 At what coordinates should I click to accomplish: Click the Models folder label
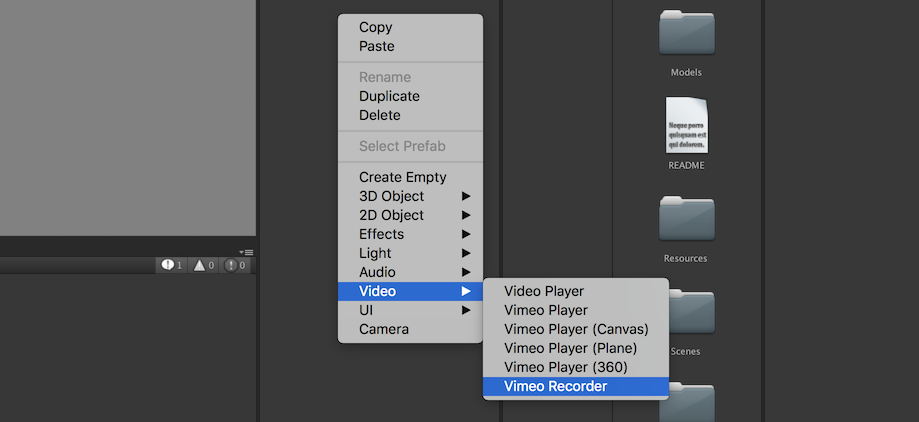click(x=686, y=73)
